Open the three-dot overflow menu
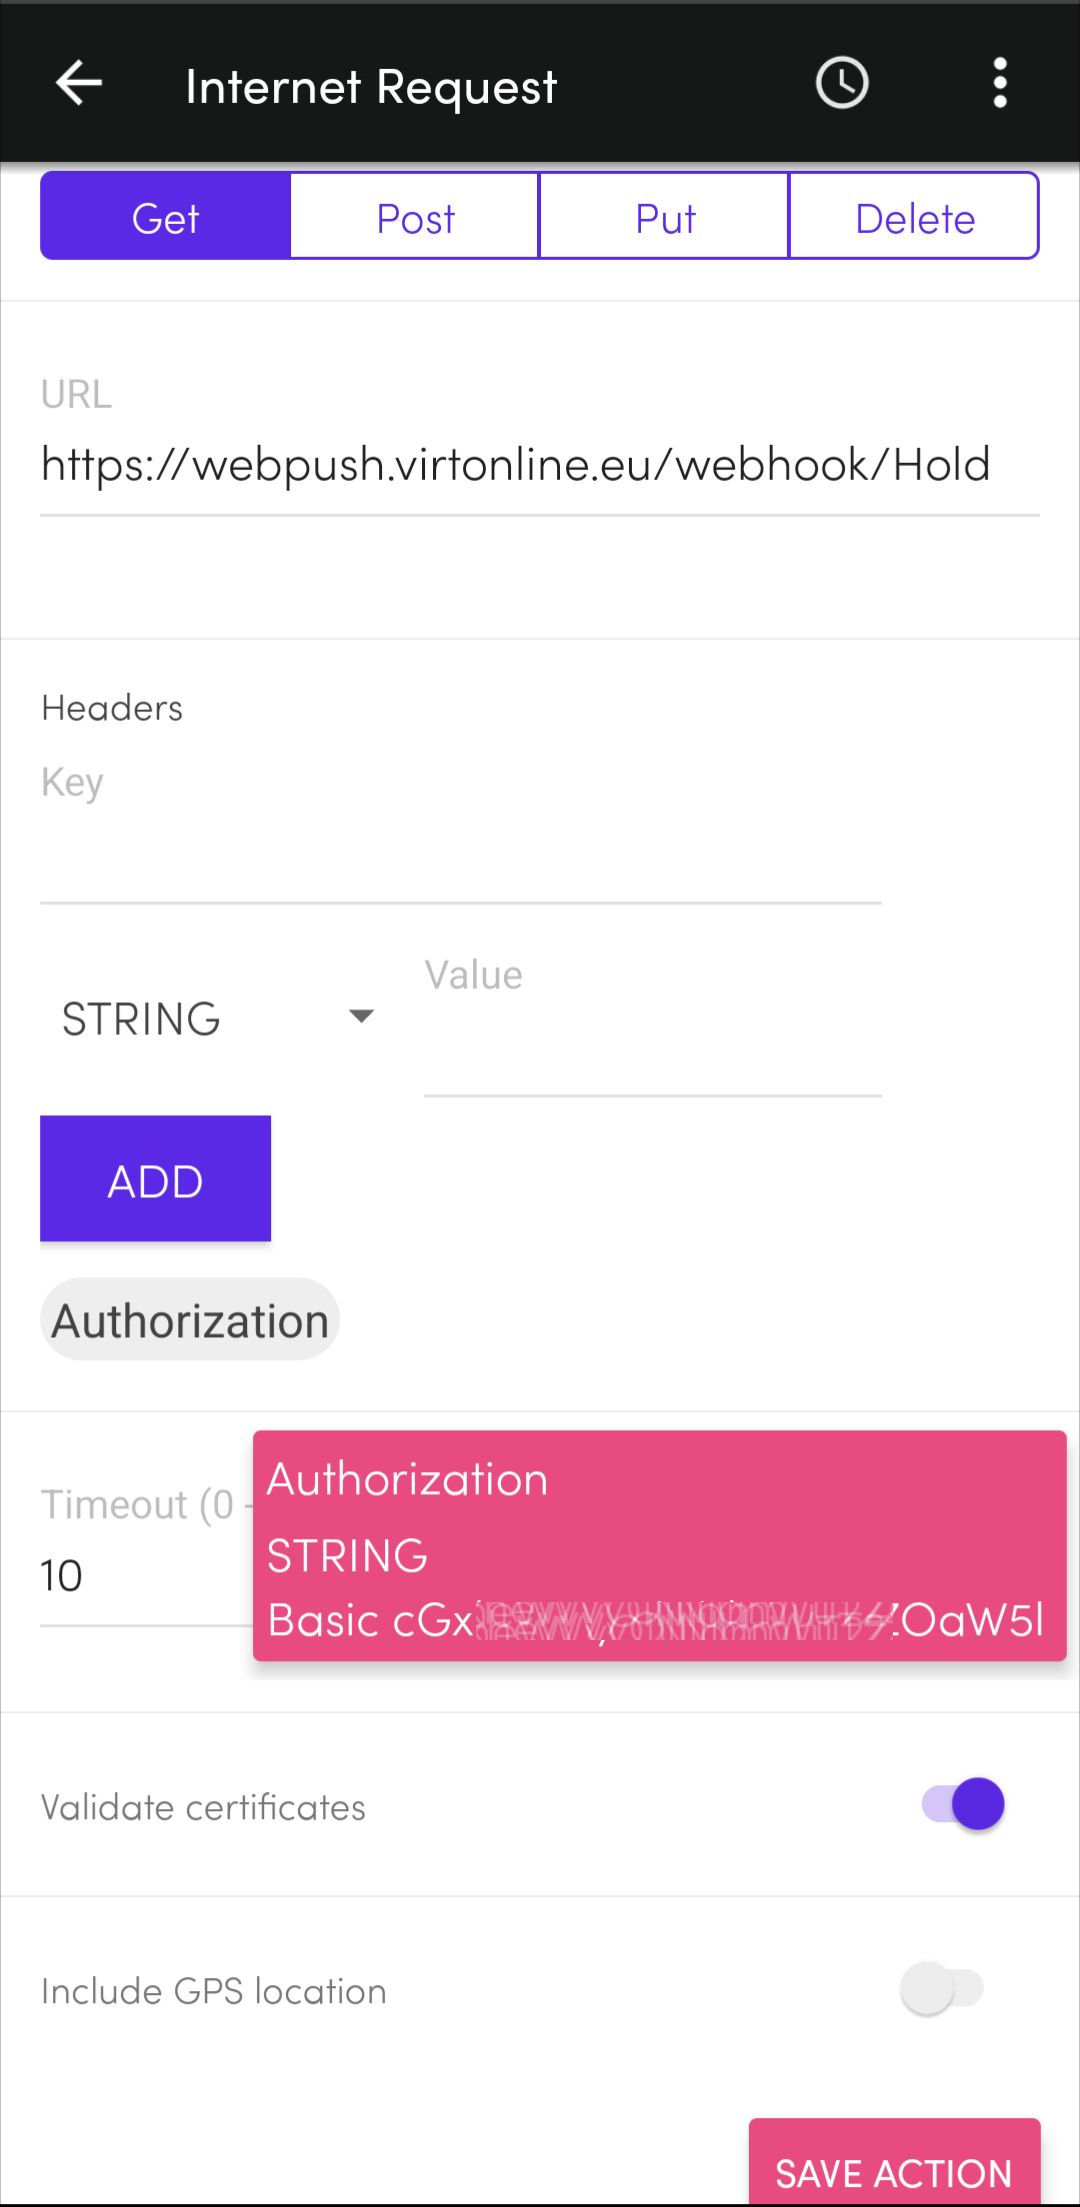Screen dimensions: 1080x2207 coord(999,83)
